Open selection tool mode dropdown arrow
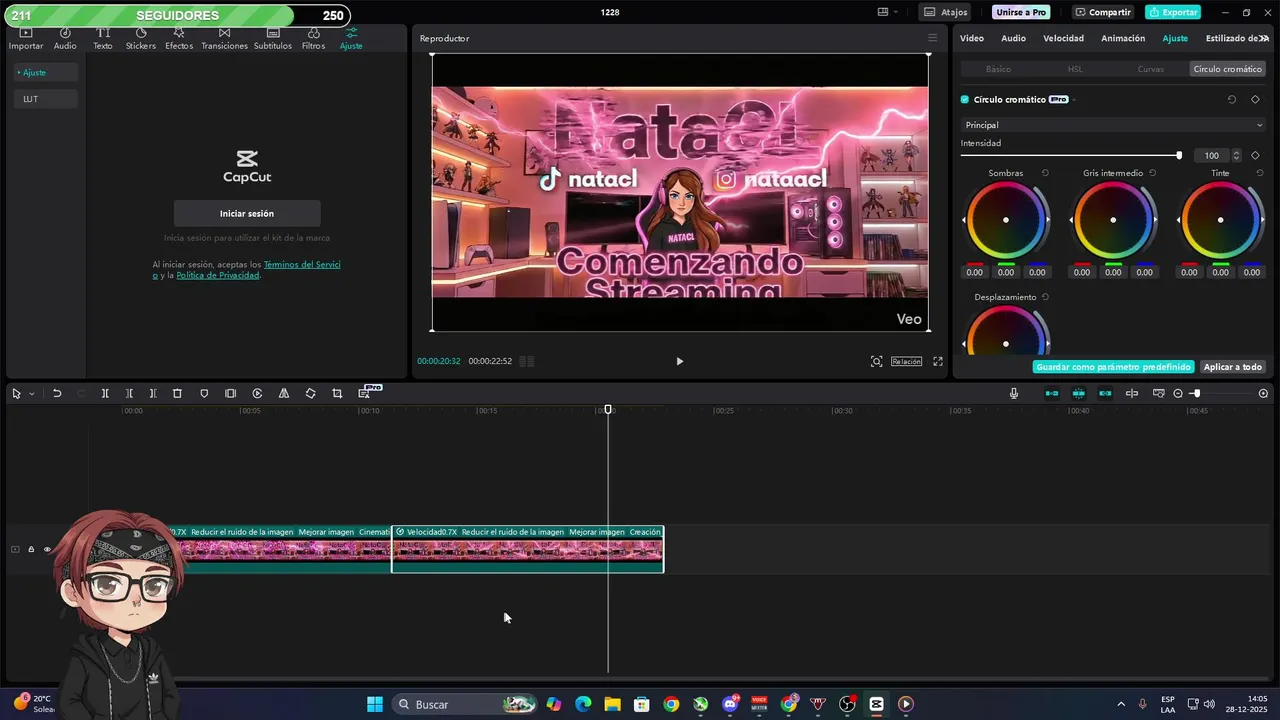Viewport: 1280px width, 720px height. coord(31,393)
